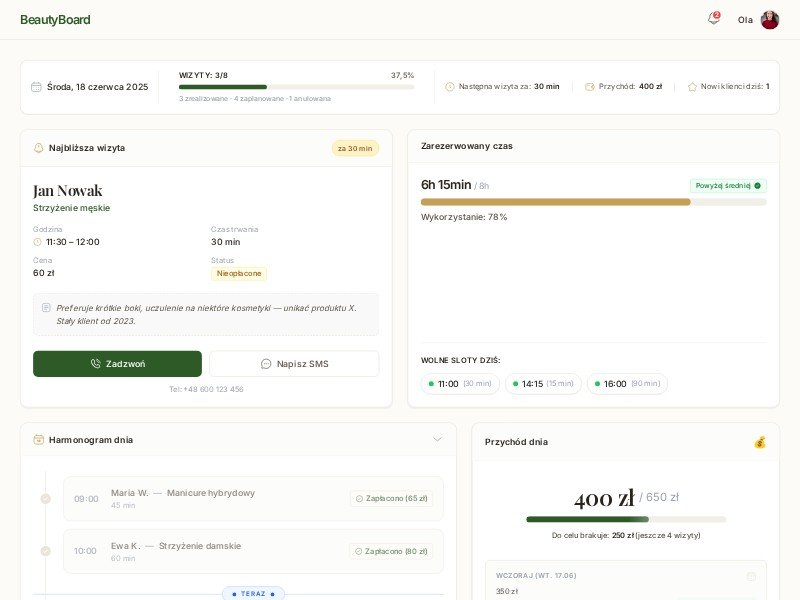The height and width of the screenshot is (600, 800).
Task: Click the money bag icon in Przychód dnia
Action: (759, 442)
